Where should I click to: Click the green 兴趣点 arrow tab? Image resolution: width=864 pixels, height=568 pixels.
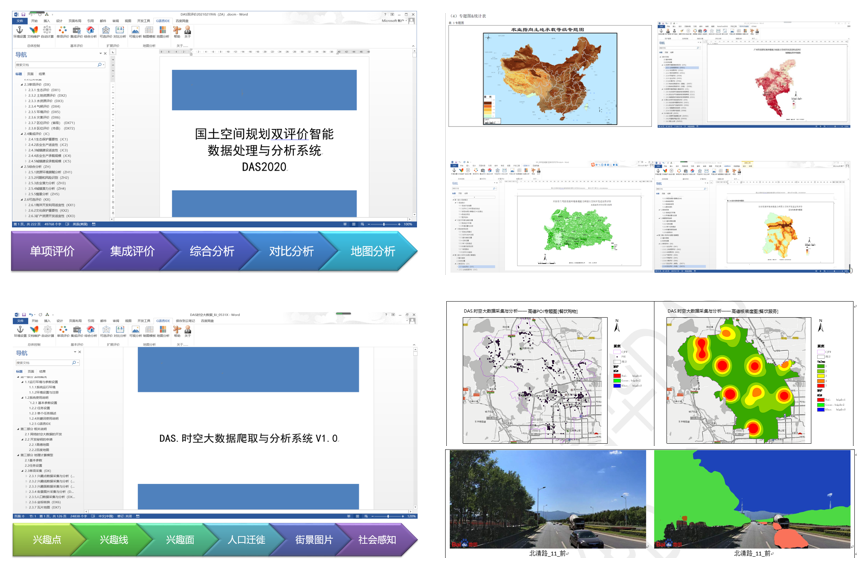click(47, 540)
